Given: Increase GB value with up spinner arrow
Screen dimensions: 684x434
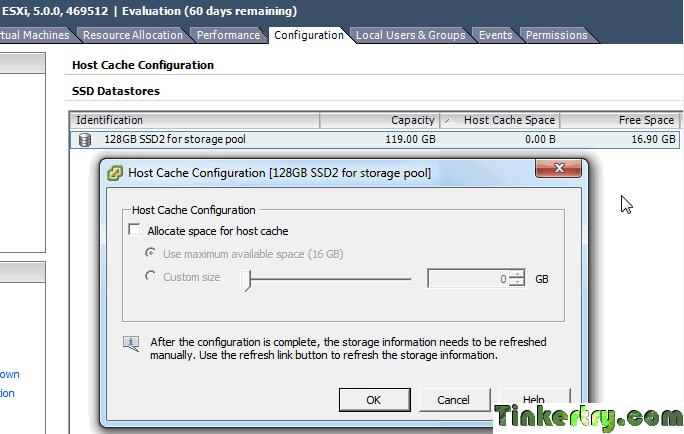Looking at the screenshot, I should click(517, 274).
